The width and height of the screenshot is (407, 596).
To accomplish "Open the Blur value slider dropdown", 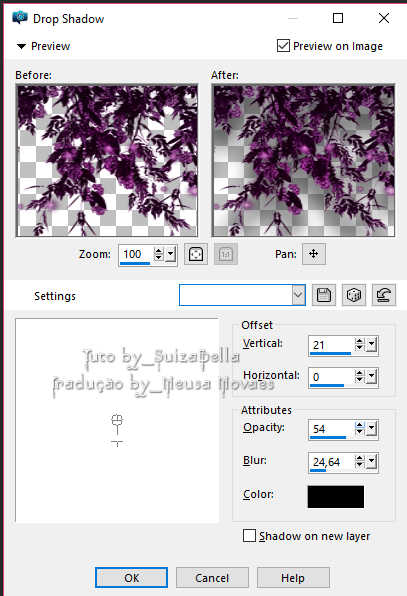I will [372, 462].
